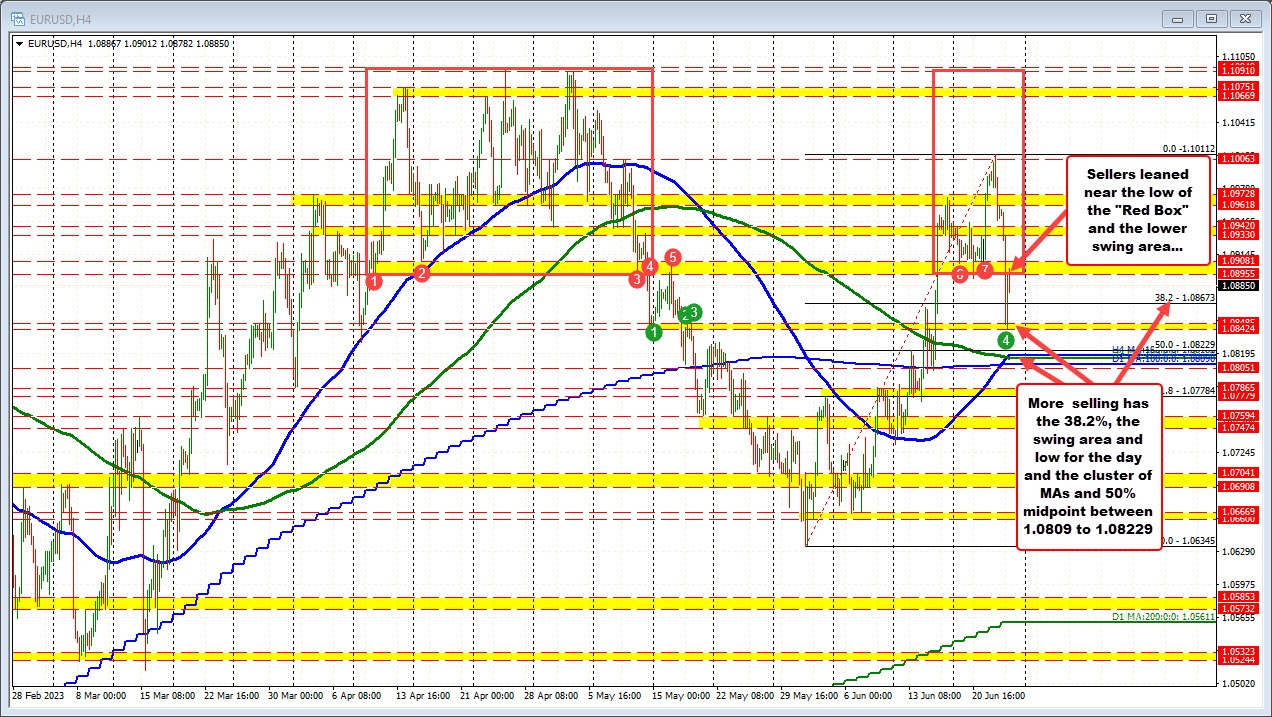Click red marker 6 at the red box low
1272x717 pixels.
(960, 274)
